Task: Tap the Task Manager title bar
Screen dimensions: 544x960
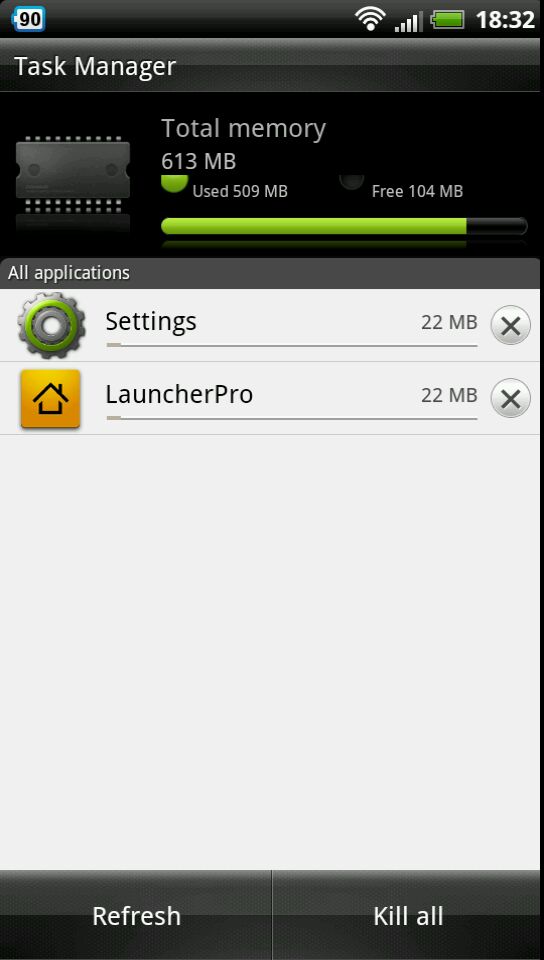Action: [272, 66]
